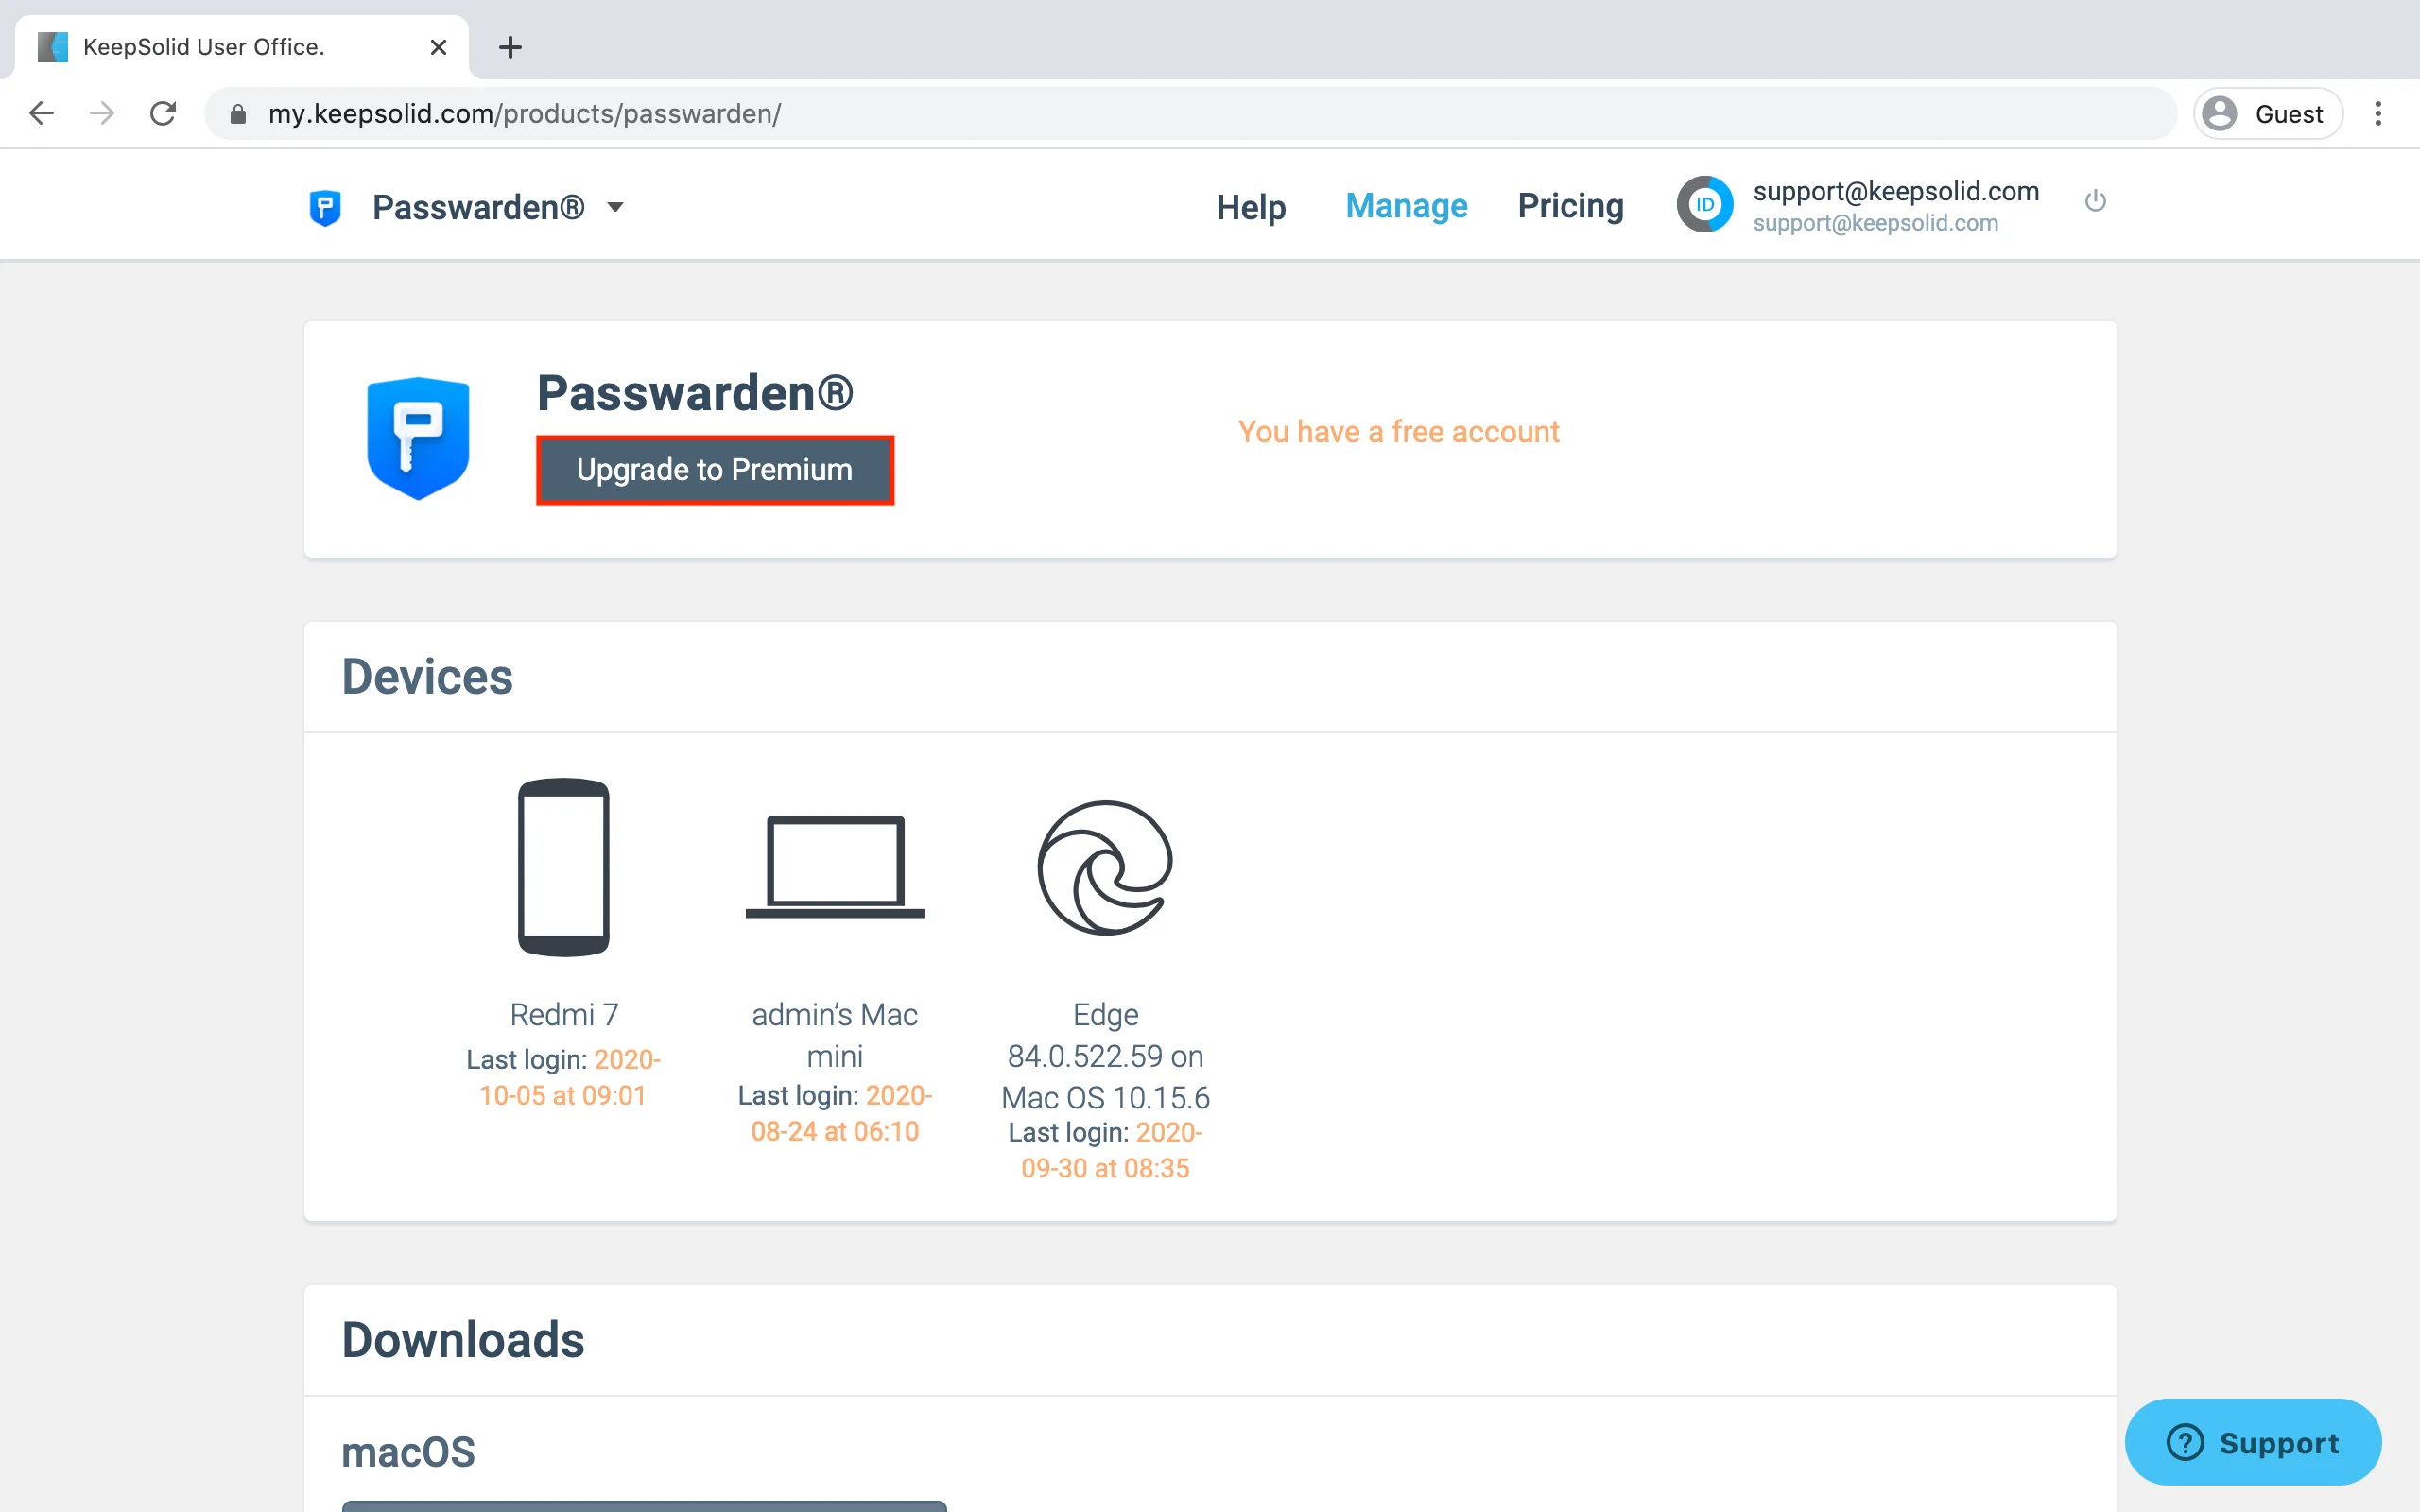The height and width of the screenshot is (1512, 2420).
Task: Go to the Pricing page
Action: pos(1570,206)
